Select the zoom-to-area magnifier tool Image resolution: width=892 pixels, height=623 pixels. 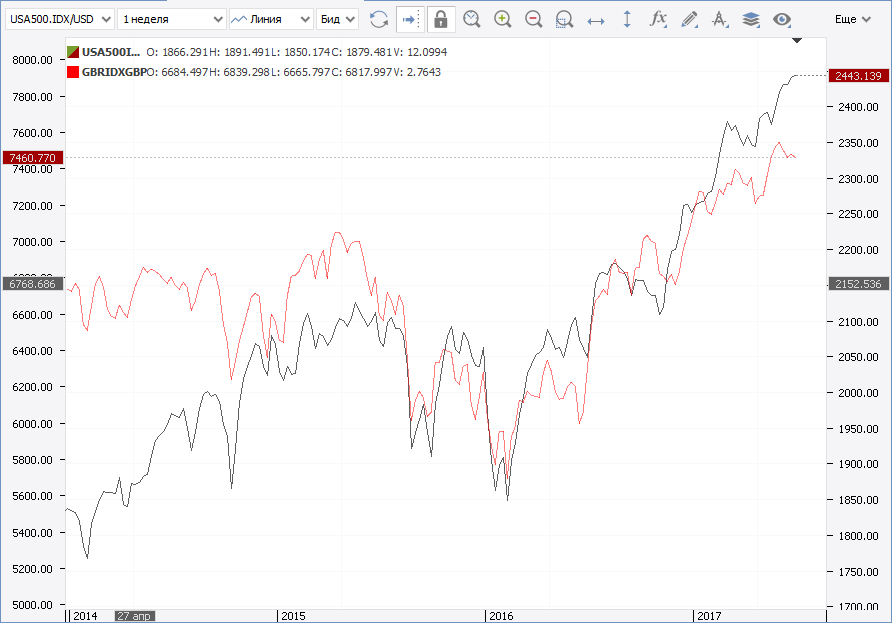(x=565, y=19)
